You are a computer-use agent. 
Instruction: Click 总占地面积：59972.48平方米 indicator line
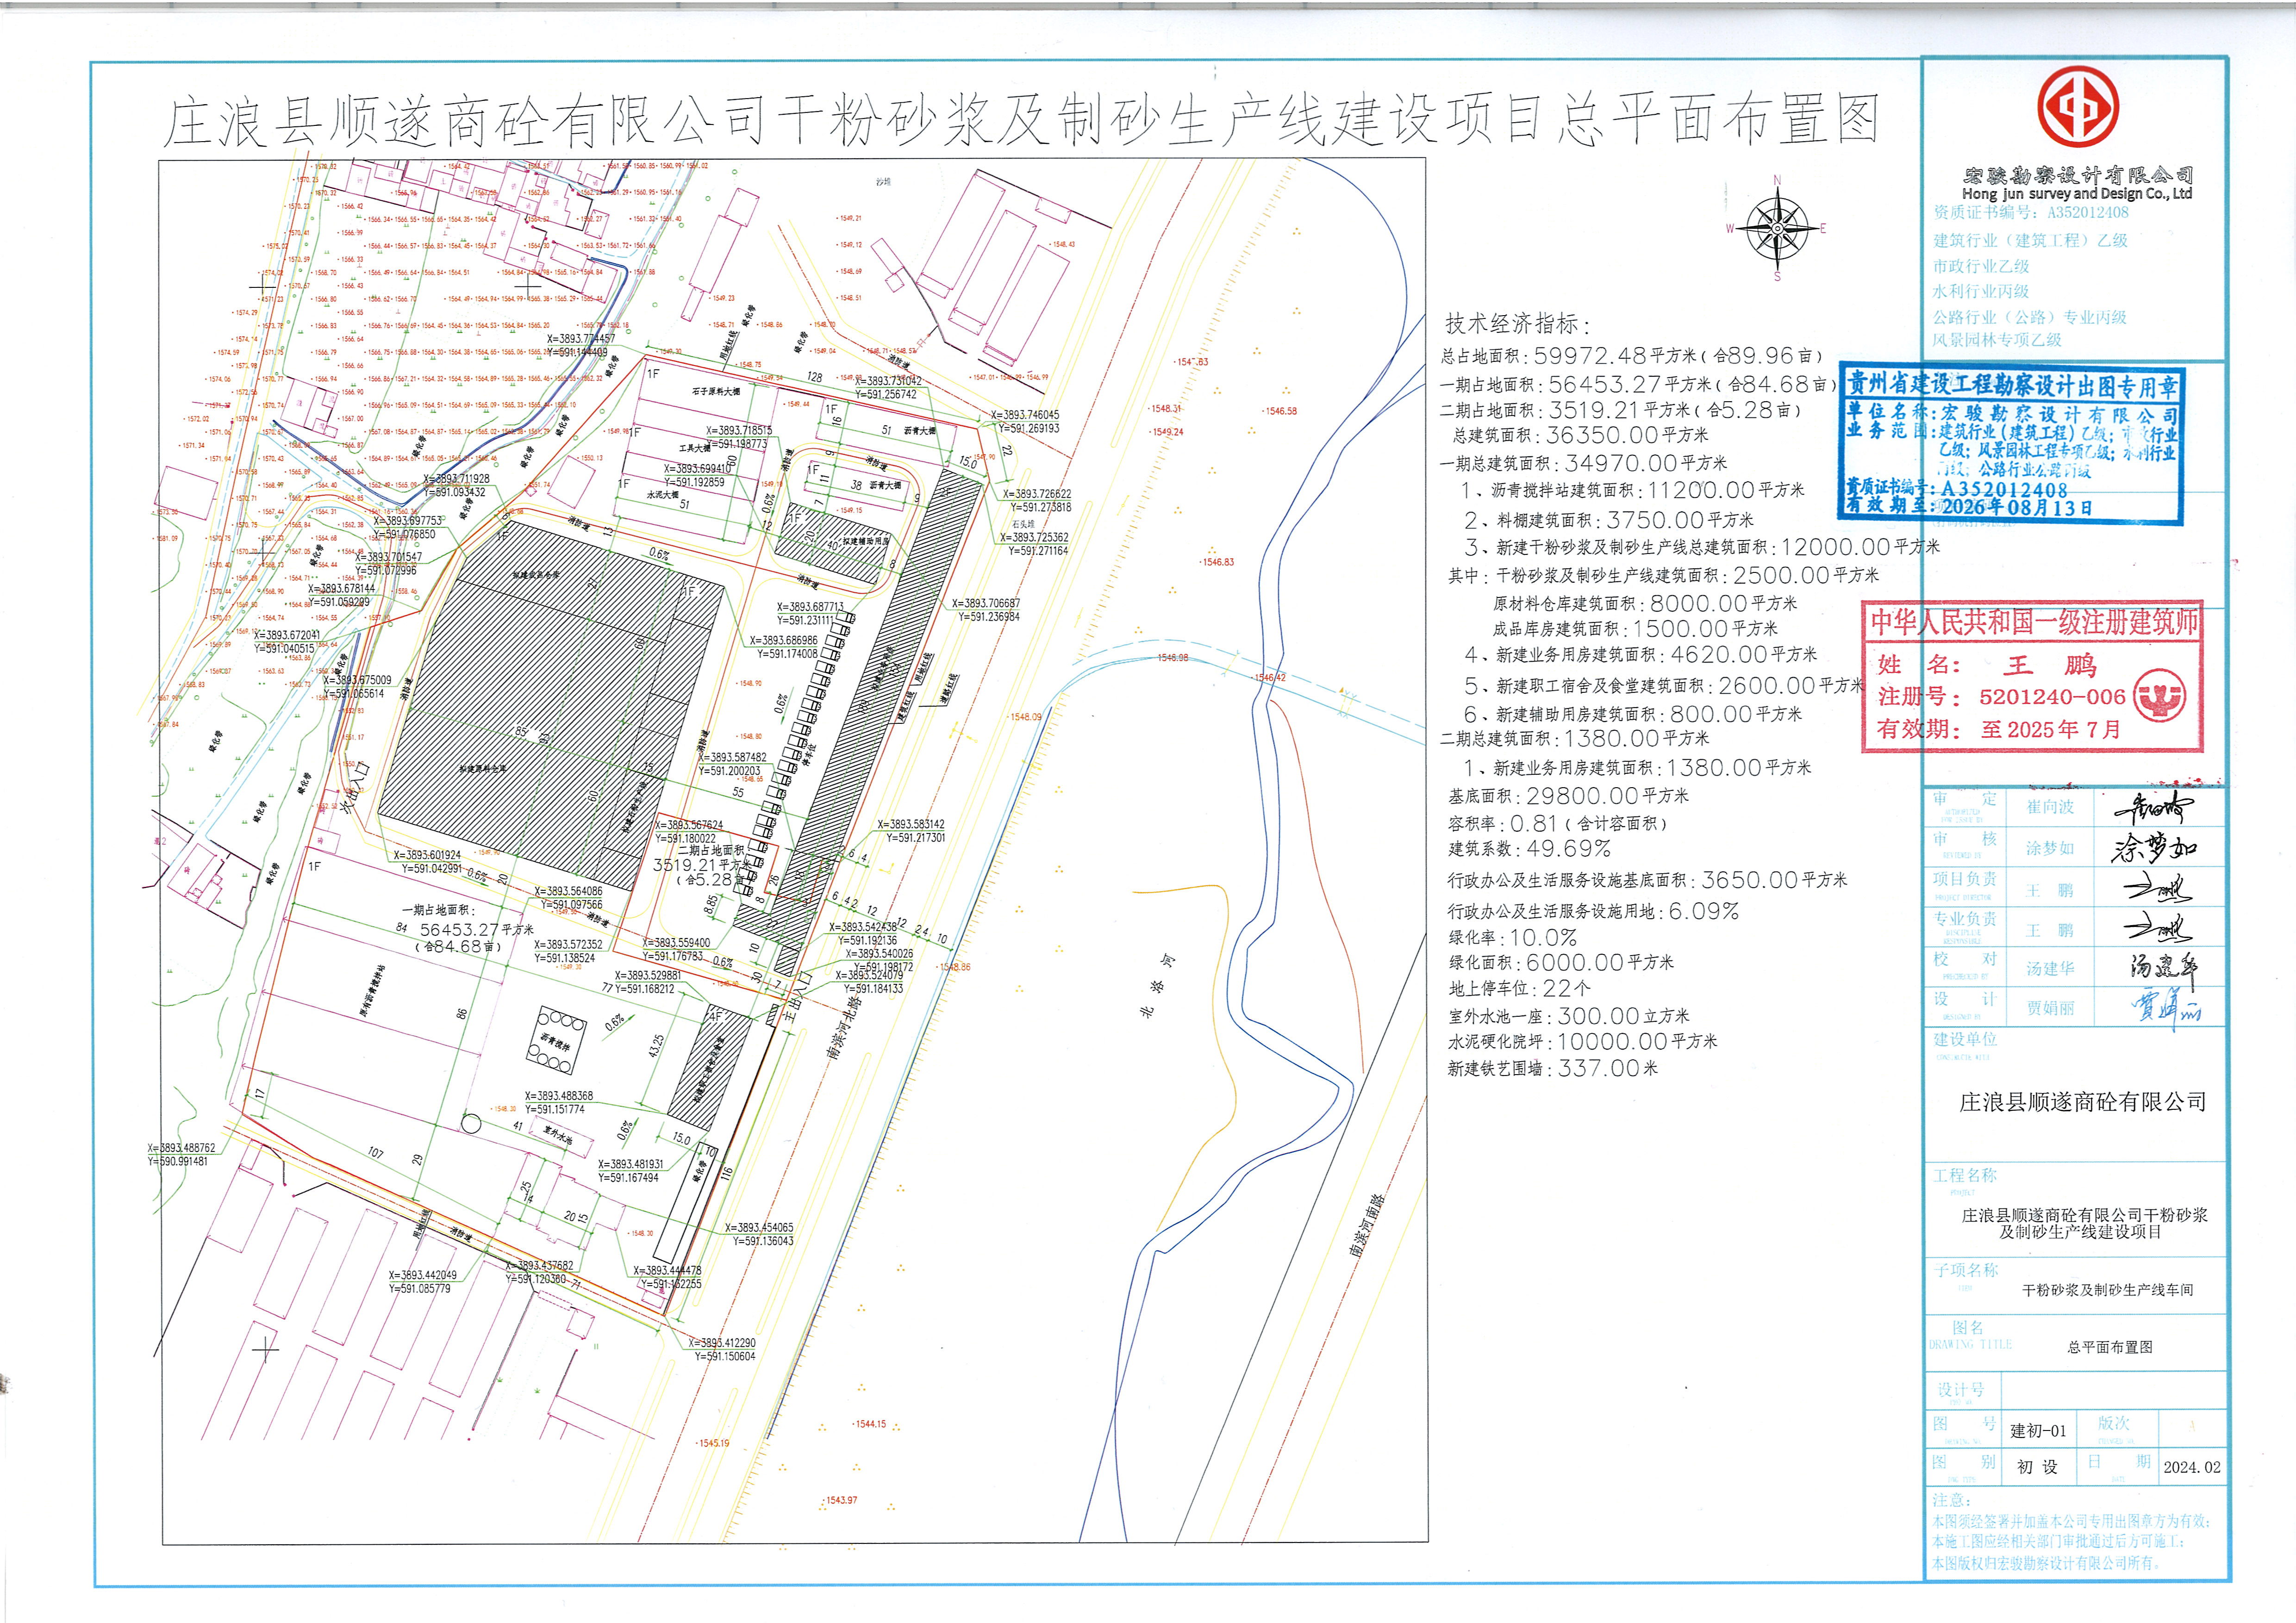1632,356
